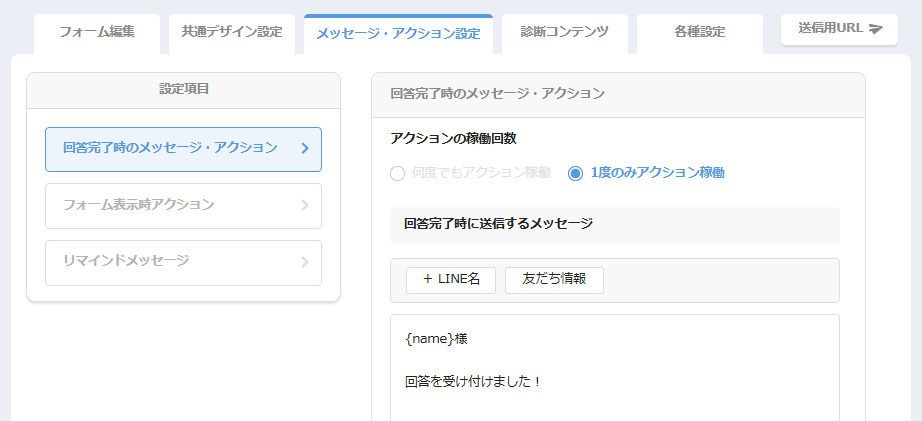Open リマインドメッセージ settings item
The height and width of the screenshot is (421, 922).
tap(183, 263)
